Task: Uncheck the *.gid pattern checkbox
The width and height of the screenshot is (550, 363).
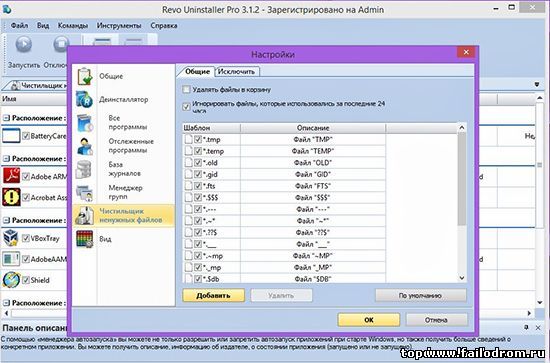Action: 198,174
